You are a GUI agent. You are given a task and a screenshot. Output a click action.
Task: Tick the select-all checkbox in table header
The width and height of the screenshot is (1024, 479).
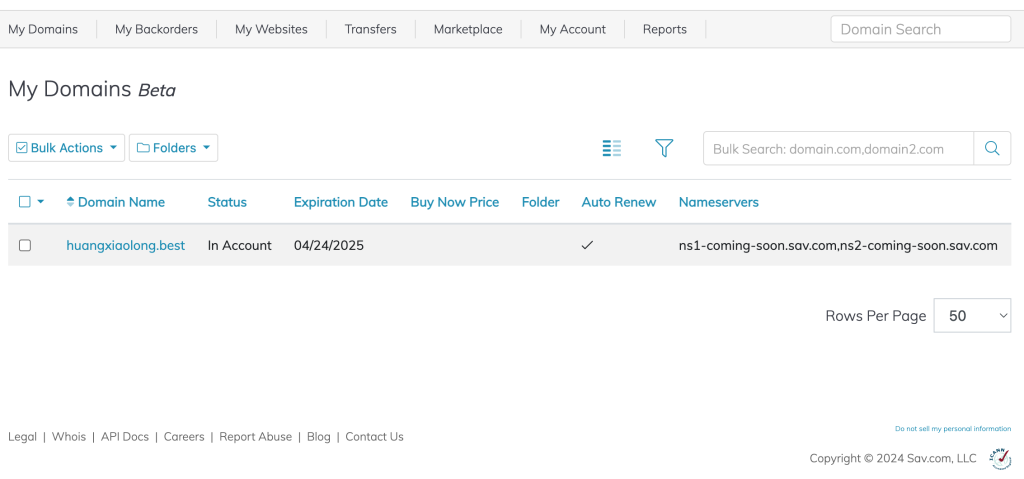[x=25, y=202]
